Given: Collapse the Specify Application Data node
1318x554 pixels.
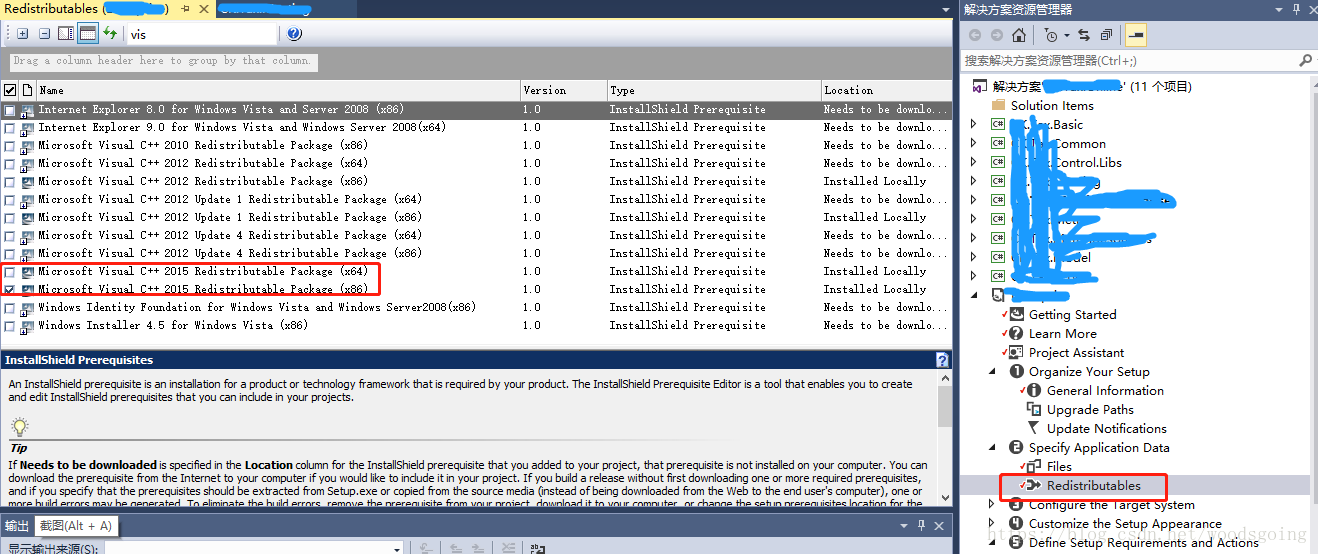Looking at the screenshot, I should pyautogui.click(x=992, y=447).
